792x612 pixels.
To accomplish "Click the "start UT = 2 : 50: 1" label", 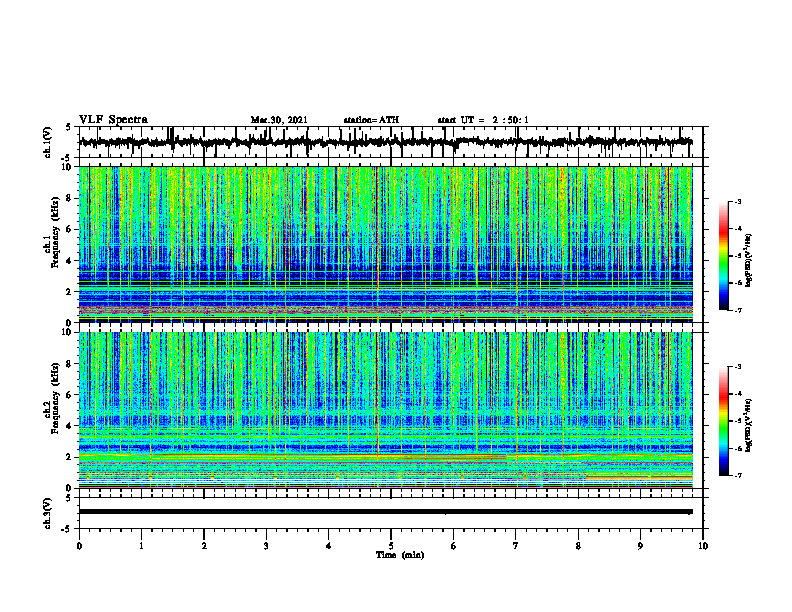I will click(x=483, y=120).
